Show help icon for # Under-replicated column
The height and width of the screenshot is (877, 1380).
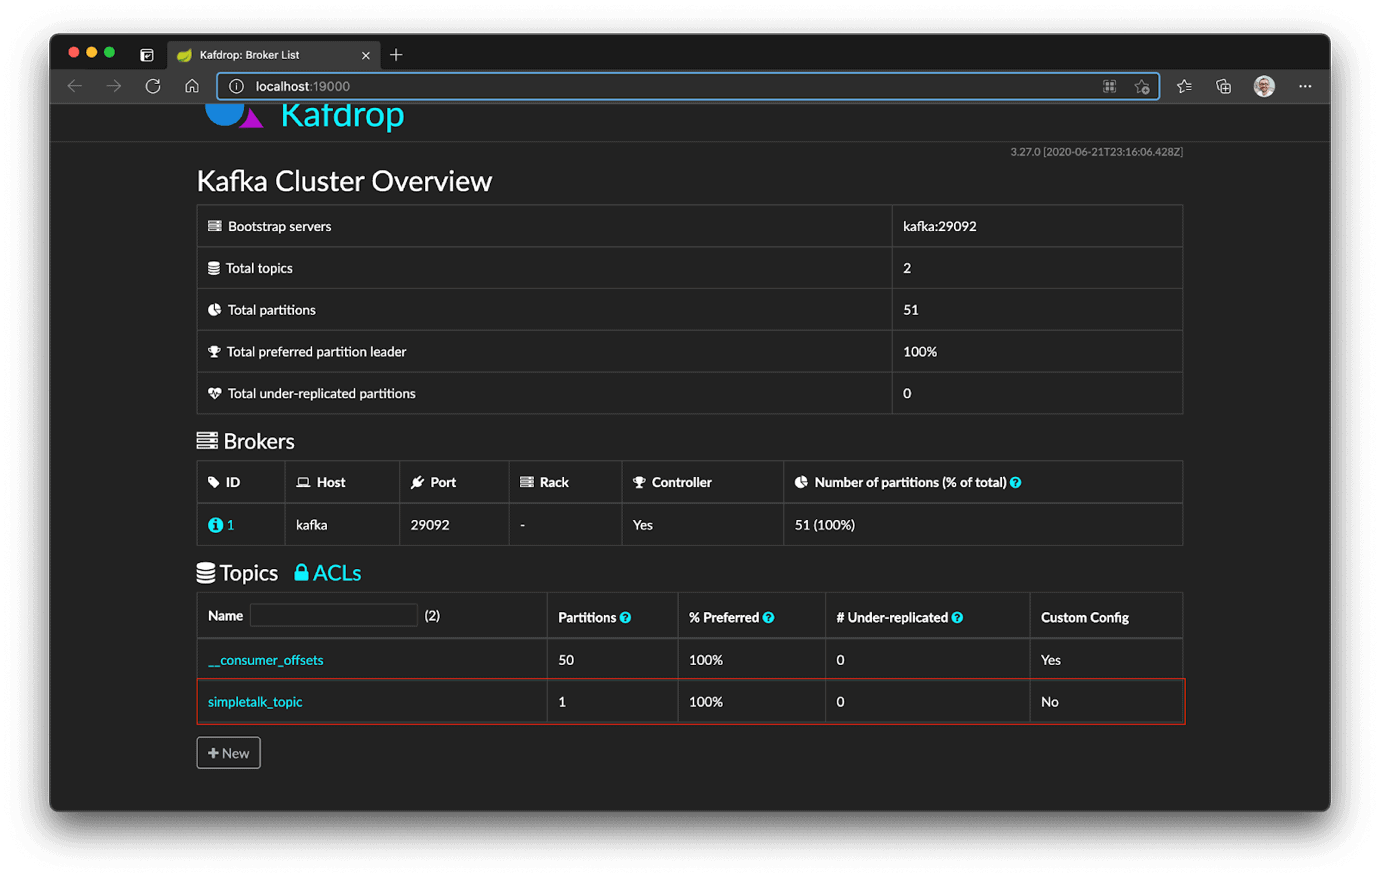957,618
